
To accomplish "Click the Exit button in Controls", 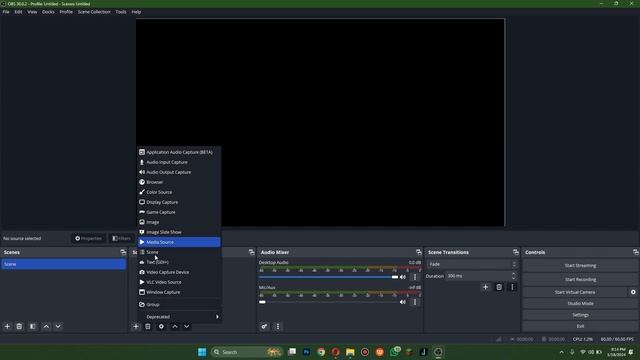I will 580,327.
